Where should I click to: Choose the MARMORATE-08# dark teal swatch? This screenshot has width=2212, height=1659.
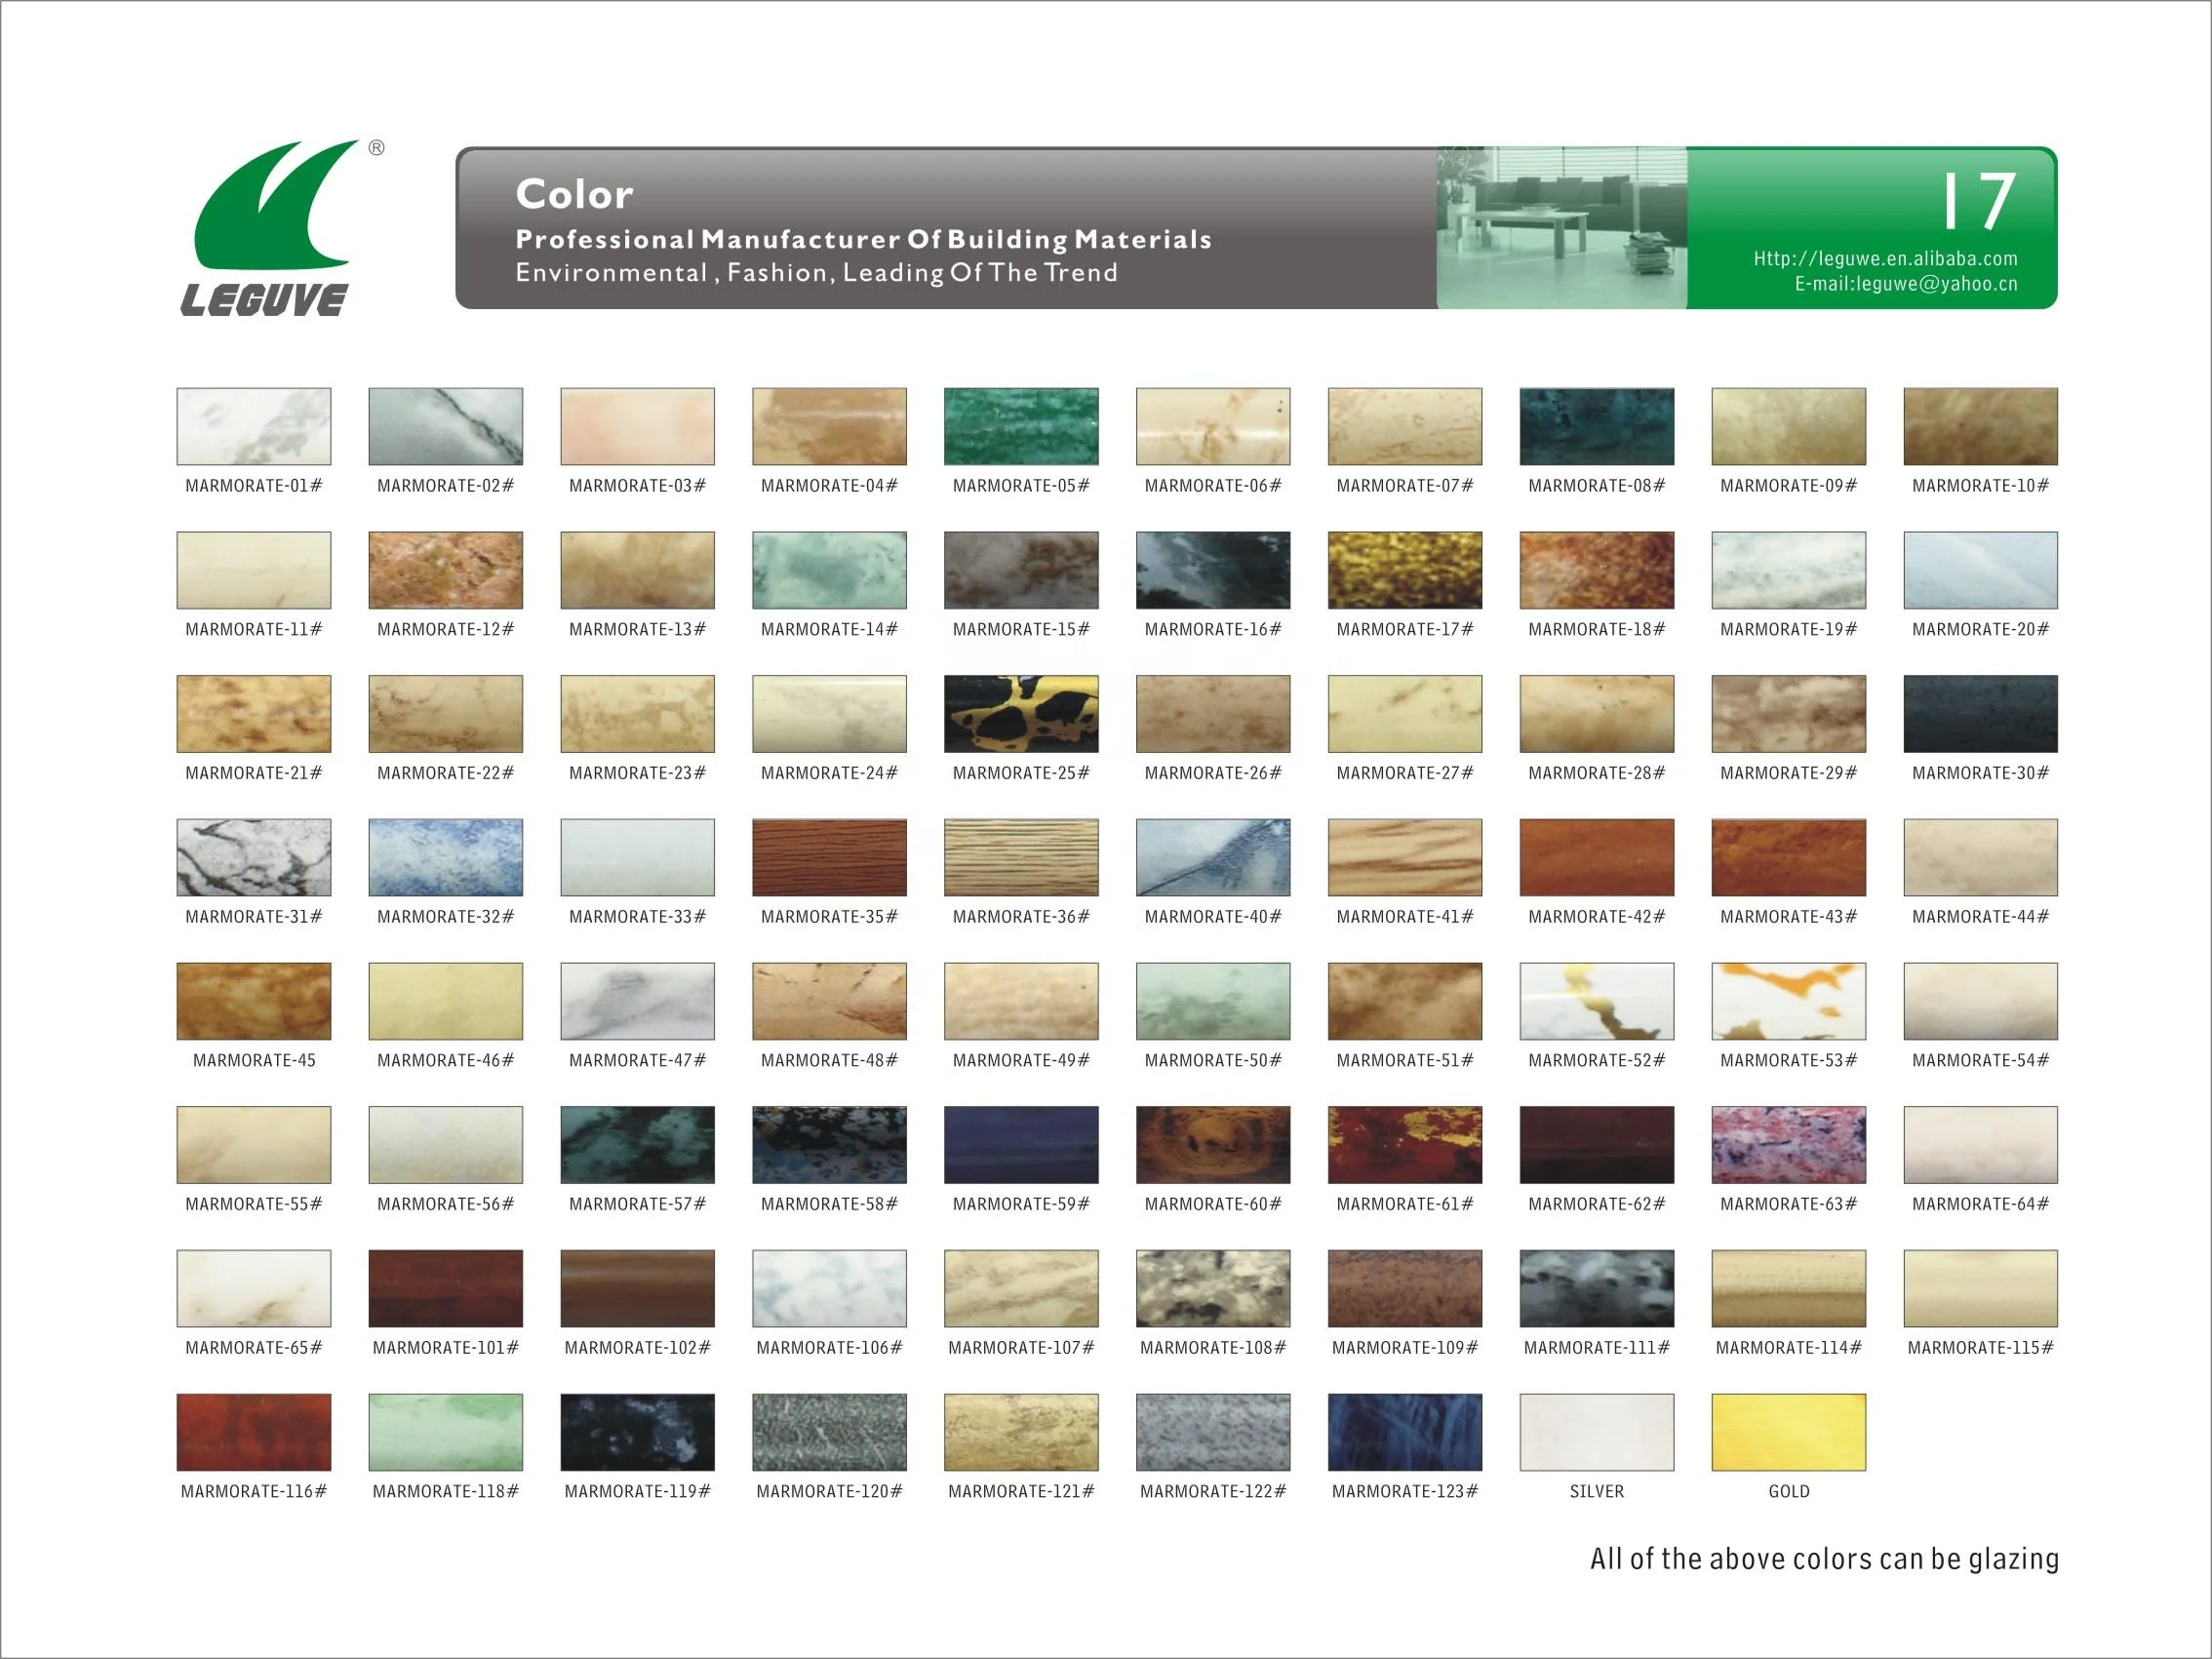pos(1596,426)
